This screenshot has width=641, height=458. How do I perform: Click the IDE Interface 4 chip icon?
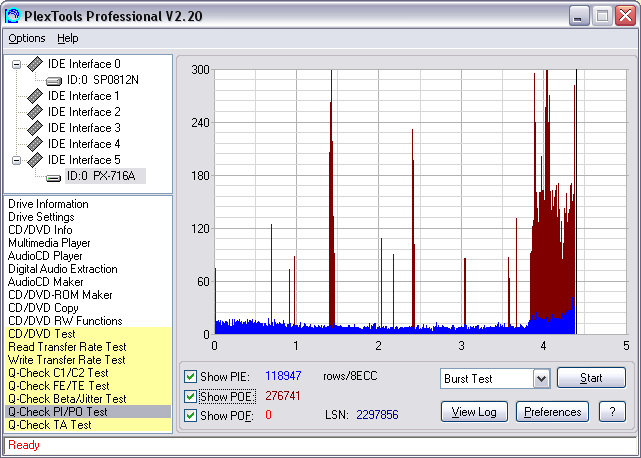click(35, 144)
